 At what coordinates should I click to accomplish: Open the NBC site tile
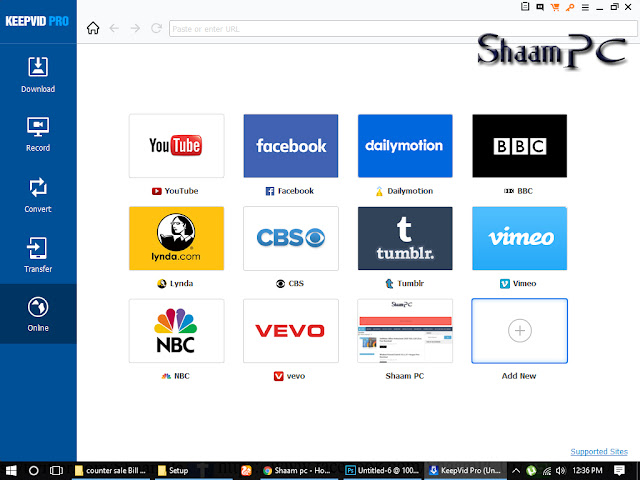tap(176, 331)
